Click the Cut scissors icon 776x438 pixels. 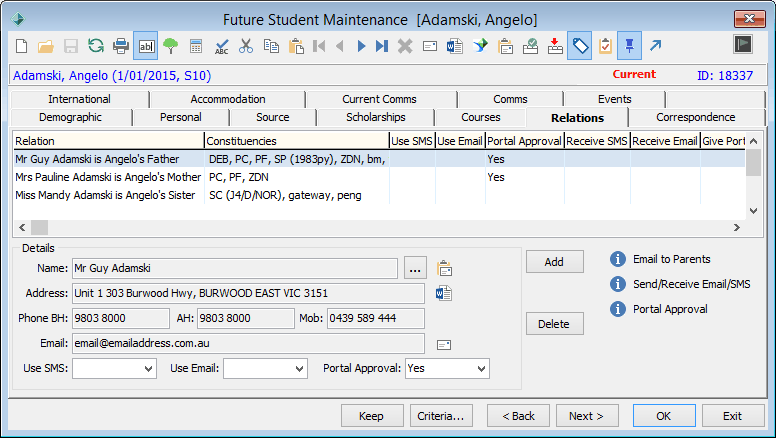(x=245, y=46)
